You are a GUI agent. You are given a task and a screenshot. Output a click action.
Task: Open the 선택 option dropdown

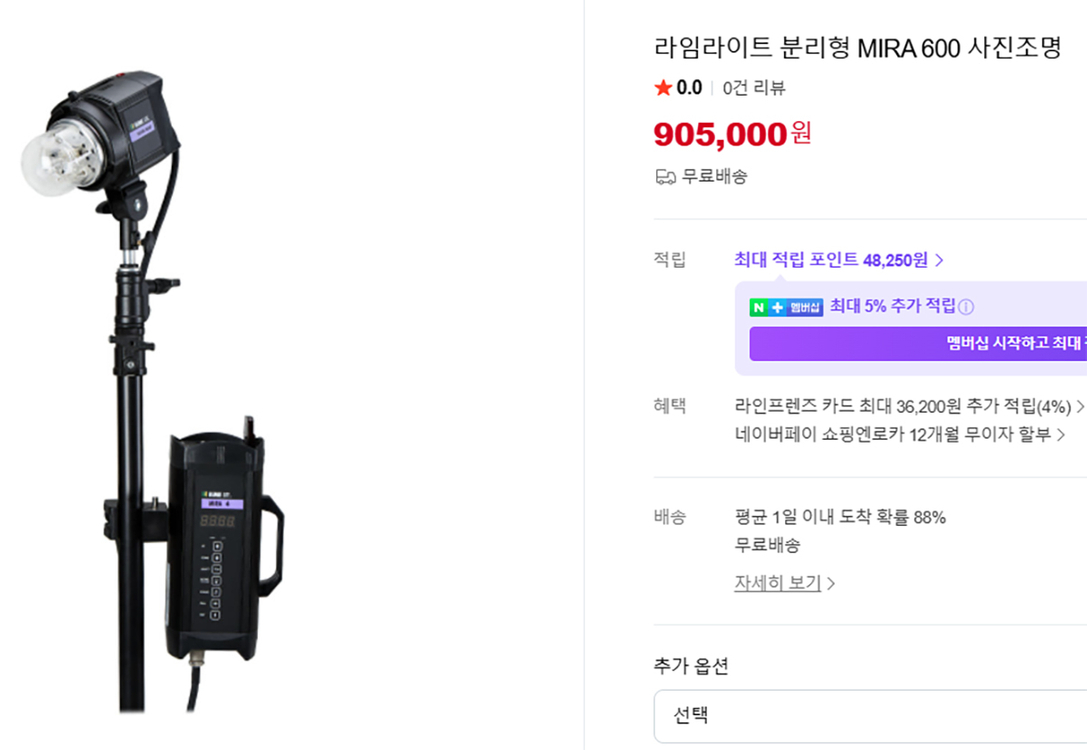point(870,716)
